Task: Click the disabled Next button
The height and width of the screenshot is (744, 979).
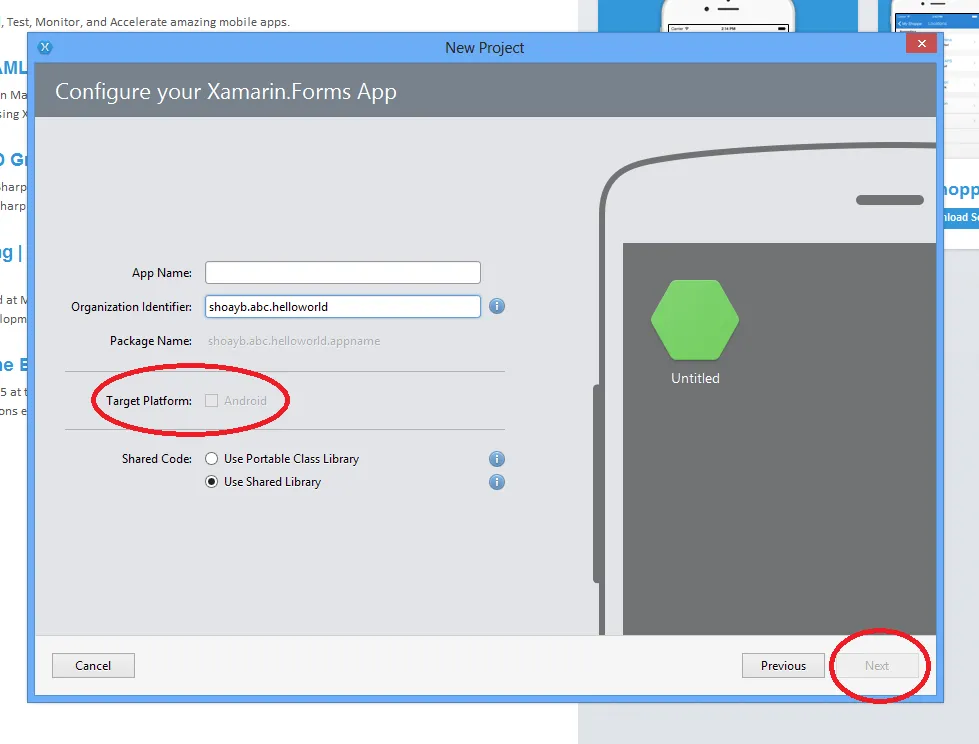Action: [x=877, y=665]
